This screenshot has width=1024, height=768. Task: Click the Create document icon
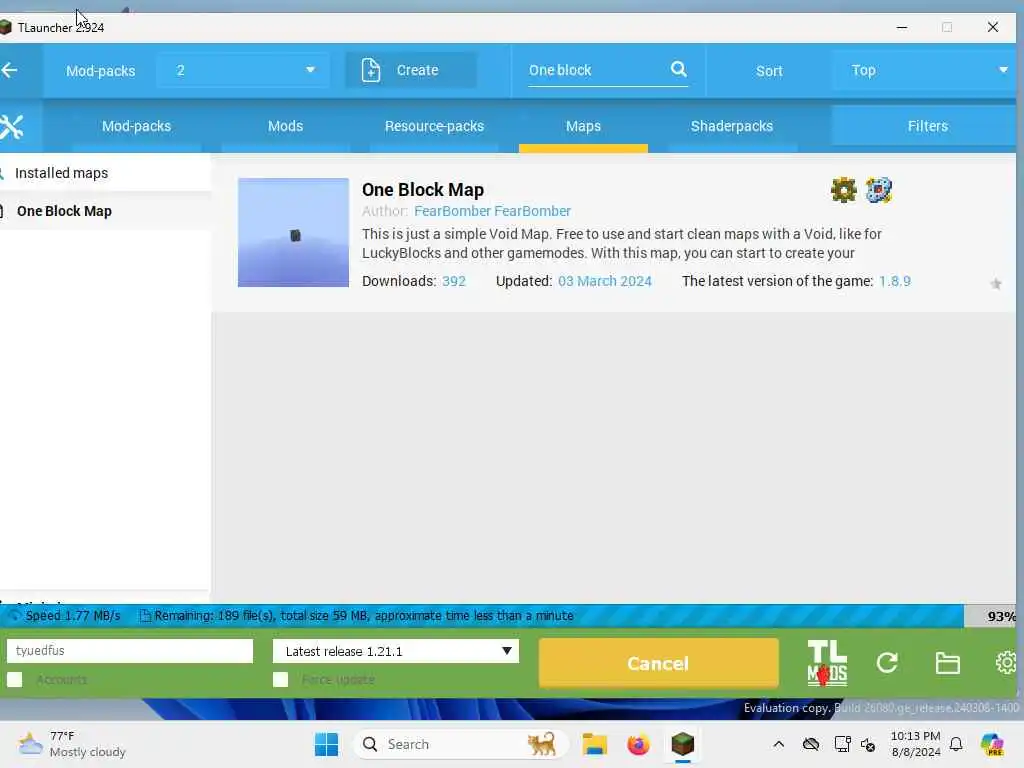tap(370, 70)
